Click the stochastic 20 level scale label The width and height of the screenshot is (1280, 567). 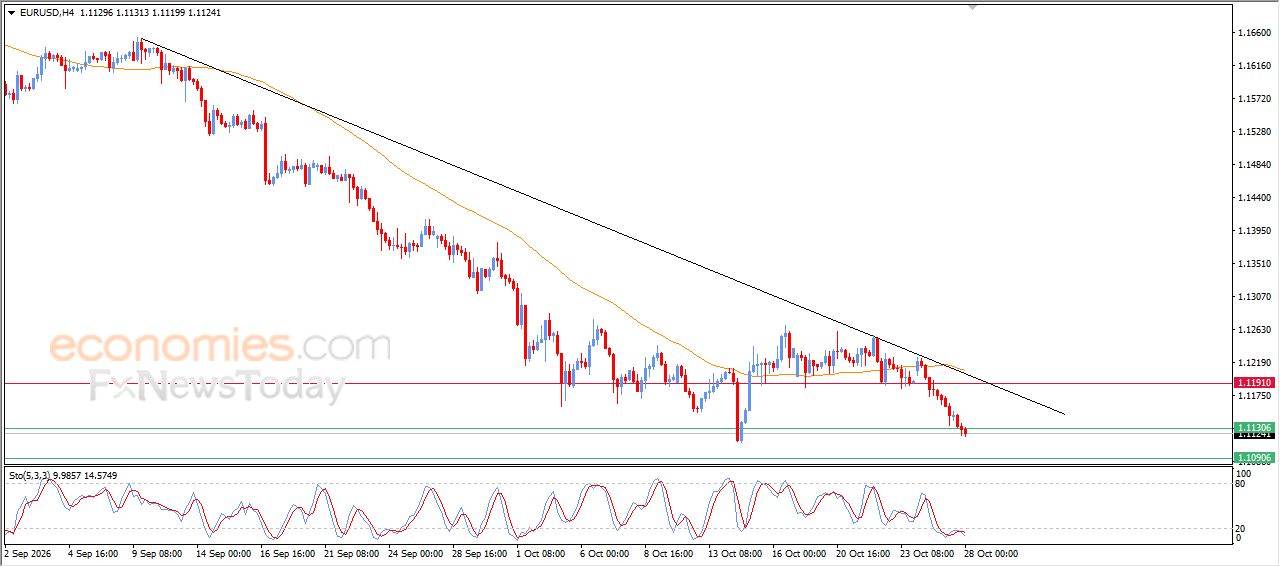click(1243, 529)
